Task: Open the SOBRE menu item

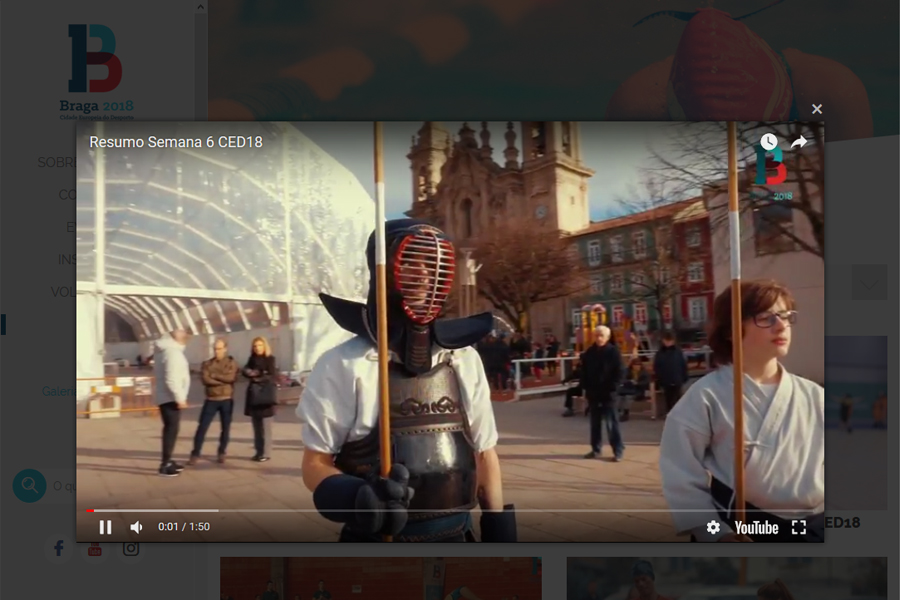Action: click(57, 162)
